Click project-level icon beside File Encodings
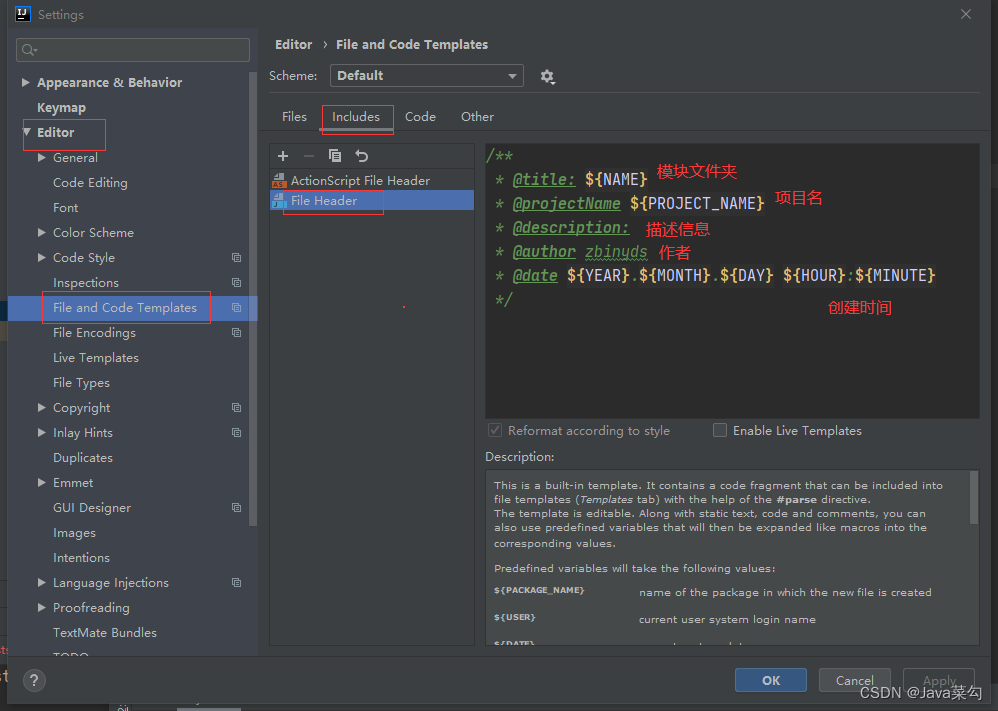 (236, 332)
